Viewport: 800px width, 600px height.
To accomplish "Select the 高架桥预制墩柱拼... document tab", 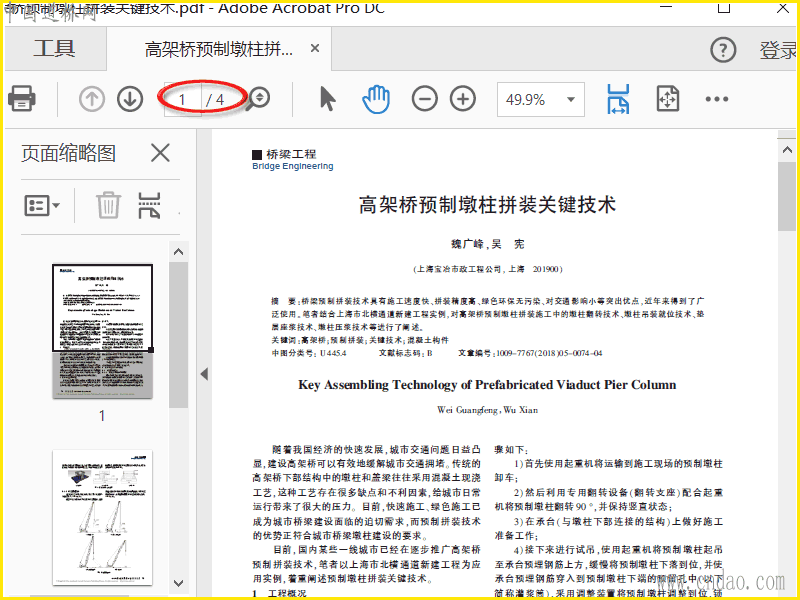I will click(x=218, y=49).
